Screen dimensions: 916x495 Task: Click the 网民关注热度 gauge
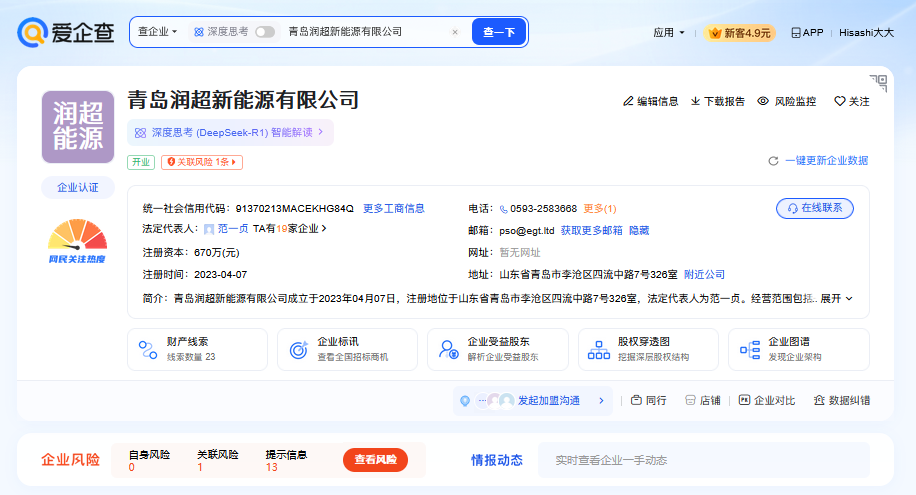78,241
